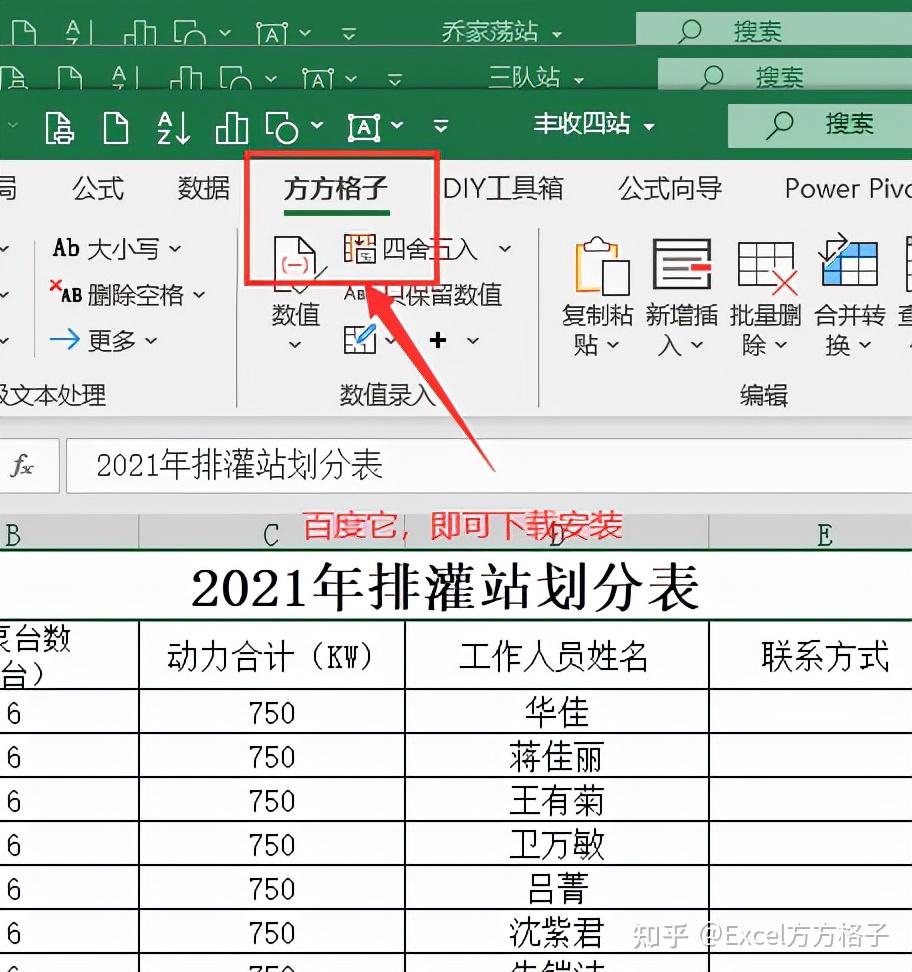Select 方方格子 ribbon tab
Image resolution: width=912 pixels, height=972 pixels.
(x=336, y=188)
